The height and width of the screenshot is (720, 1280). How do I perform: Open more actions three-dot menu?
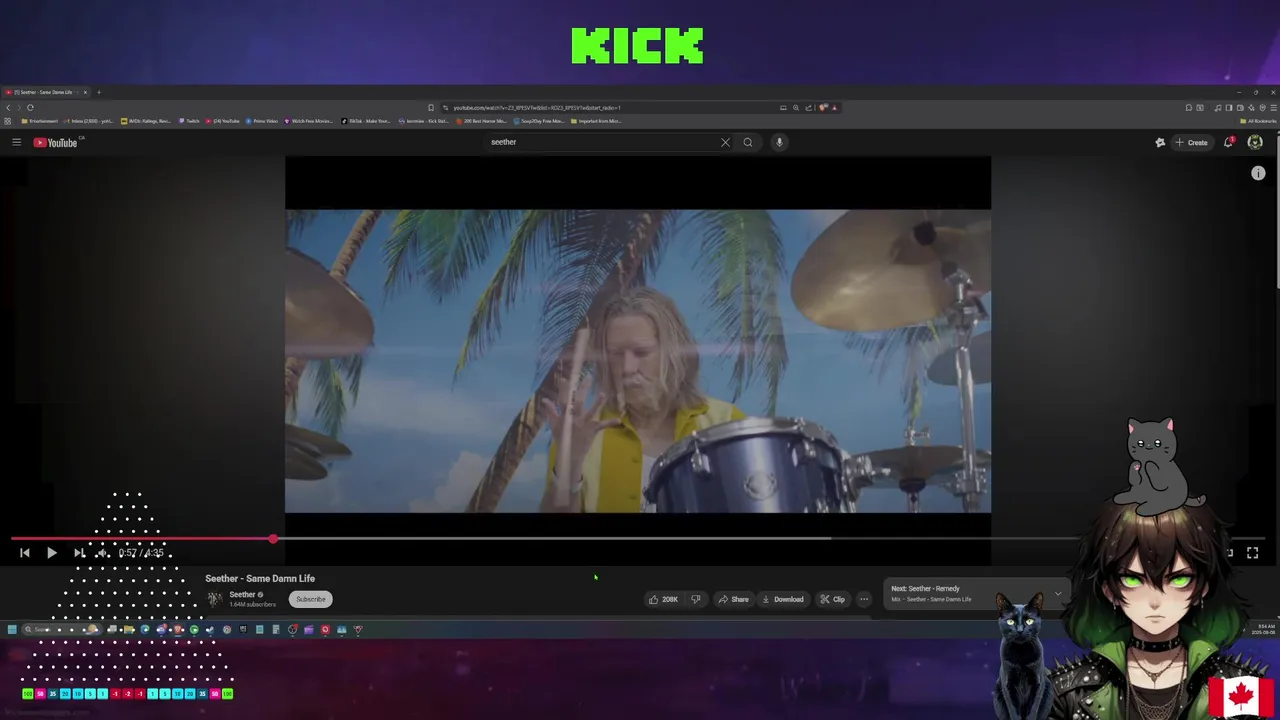[x=864, y=599]
